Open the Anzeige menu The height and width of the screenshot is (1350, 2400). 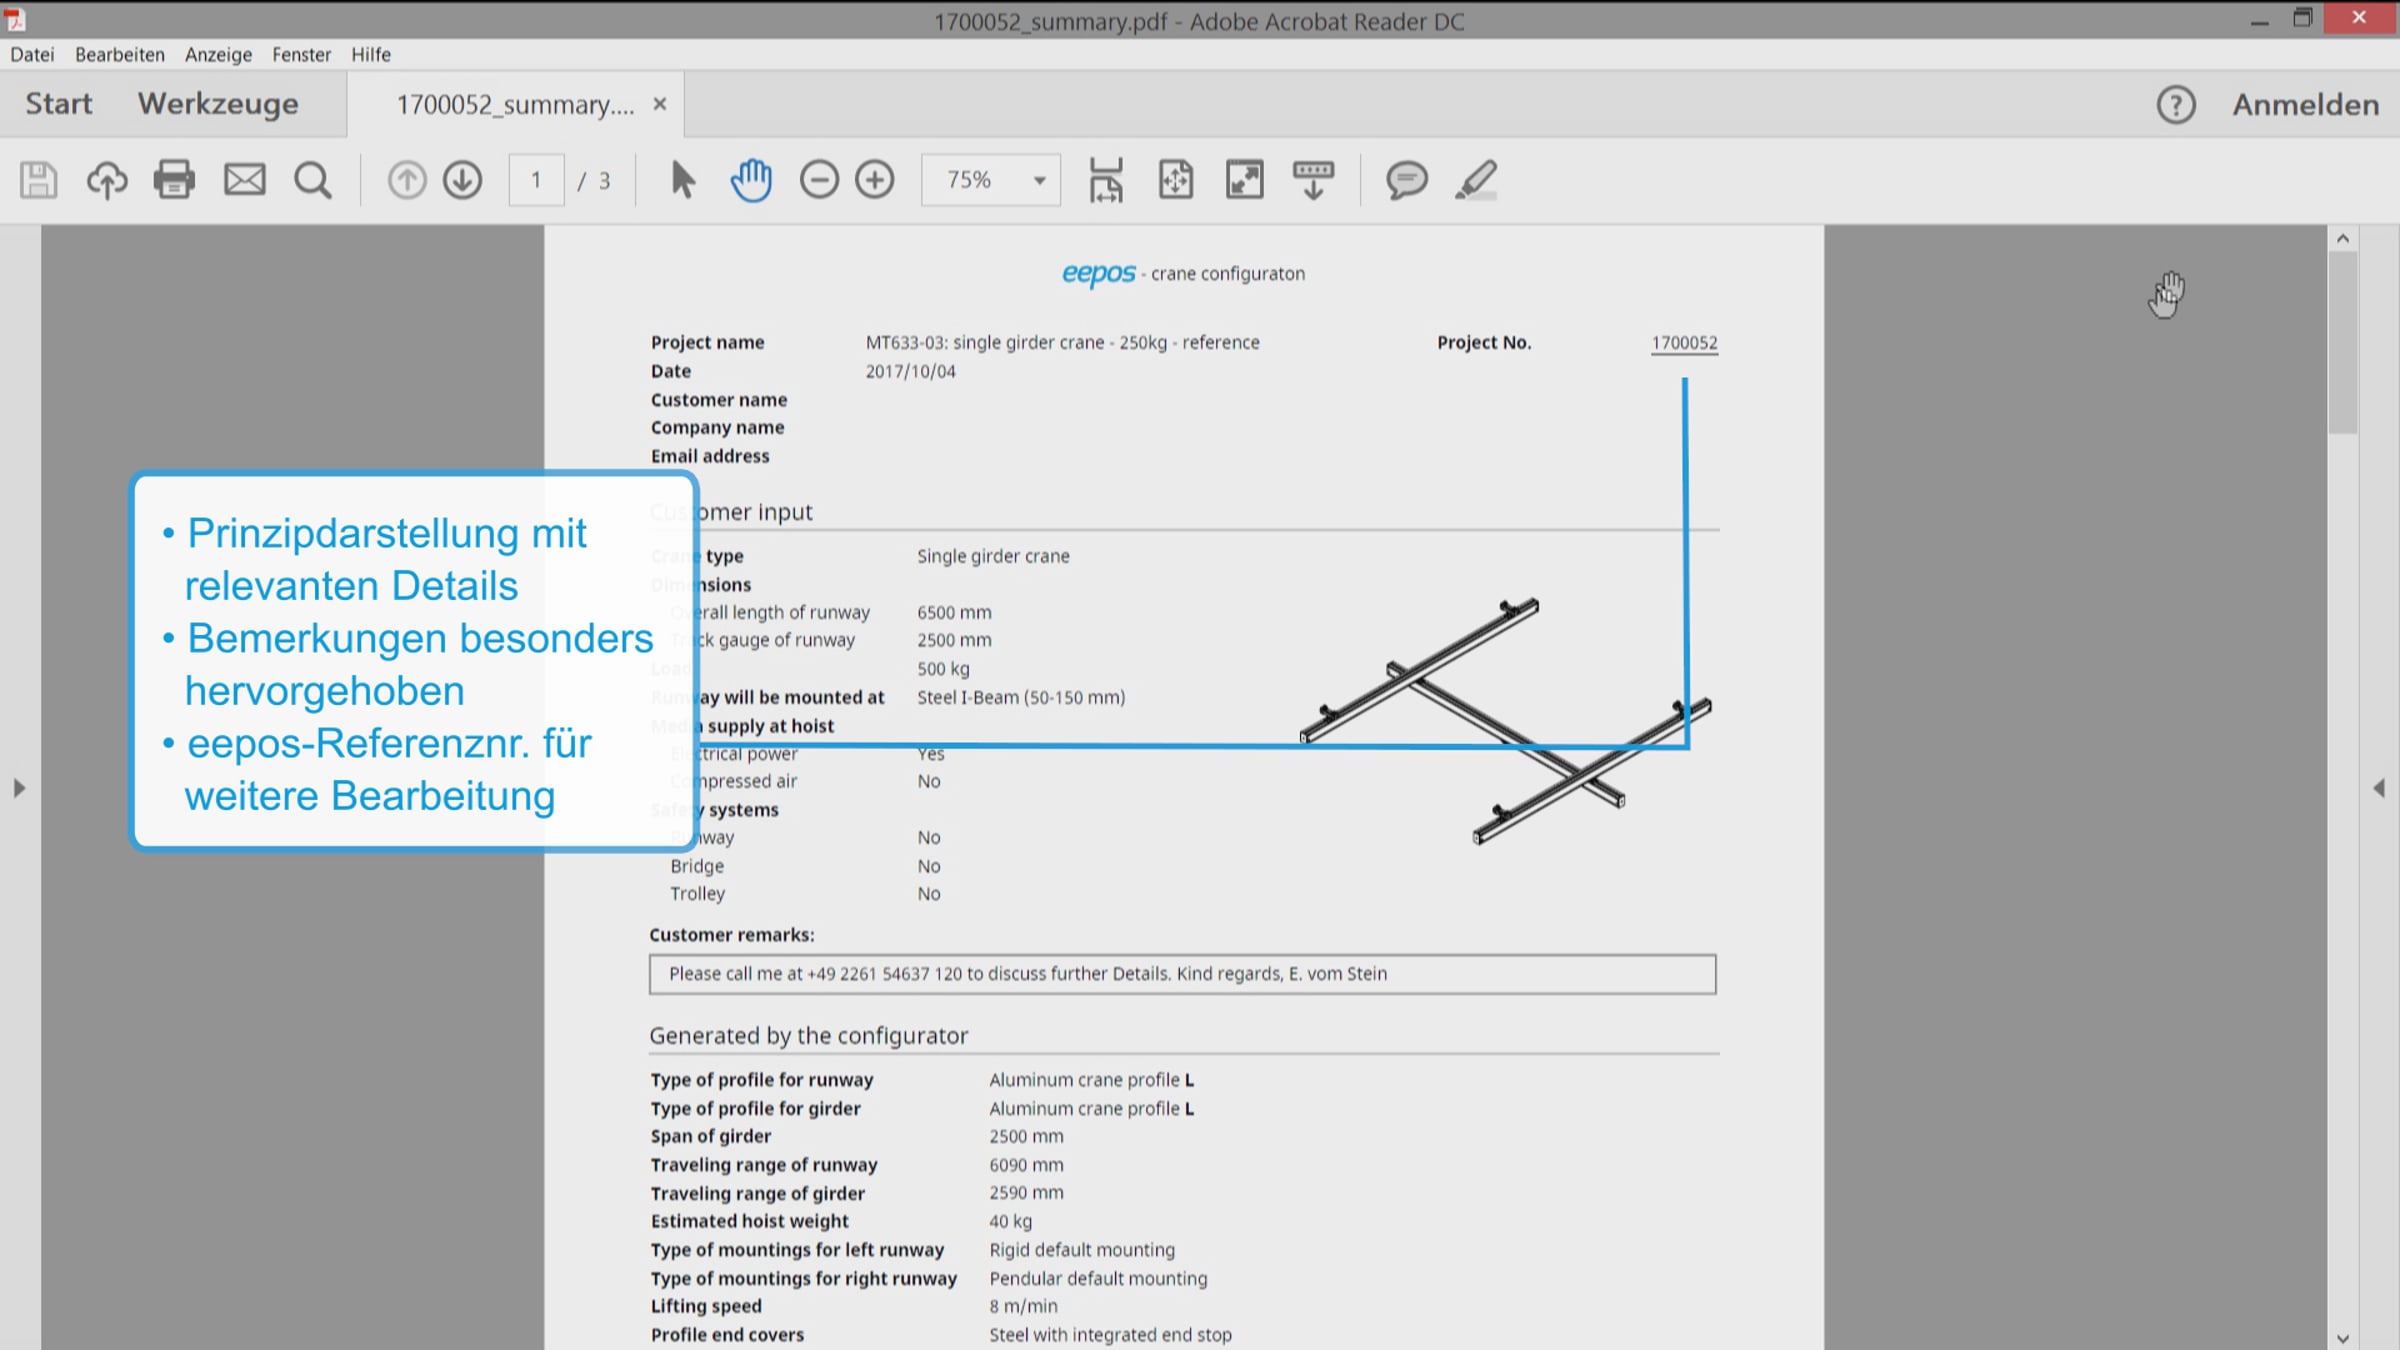218,54
